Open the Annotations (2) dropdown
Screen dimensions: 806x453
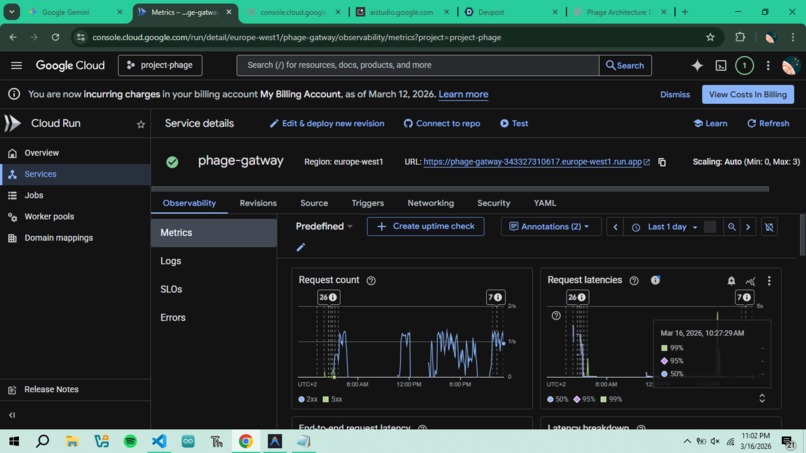point(551,227)
